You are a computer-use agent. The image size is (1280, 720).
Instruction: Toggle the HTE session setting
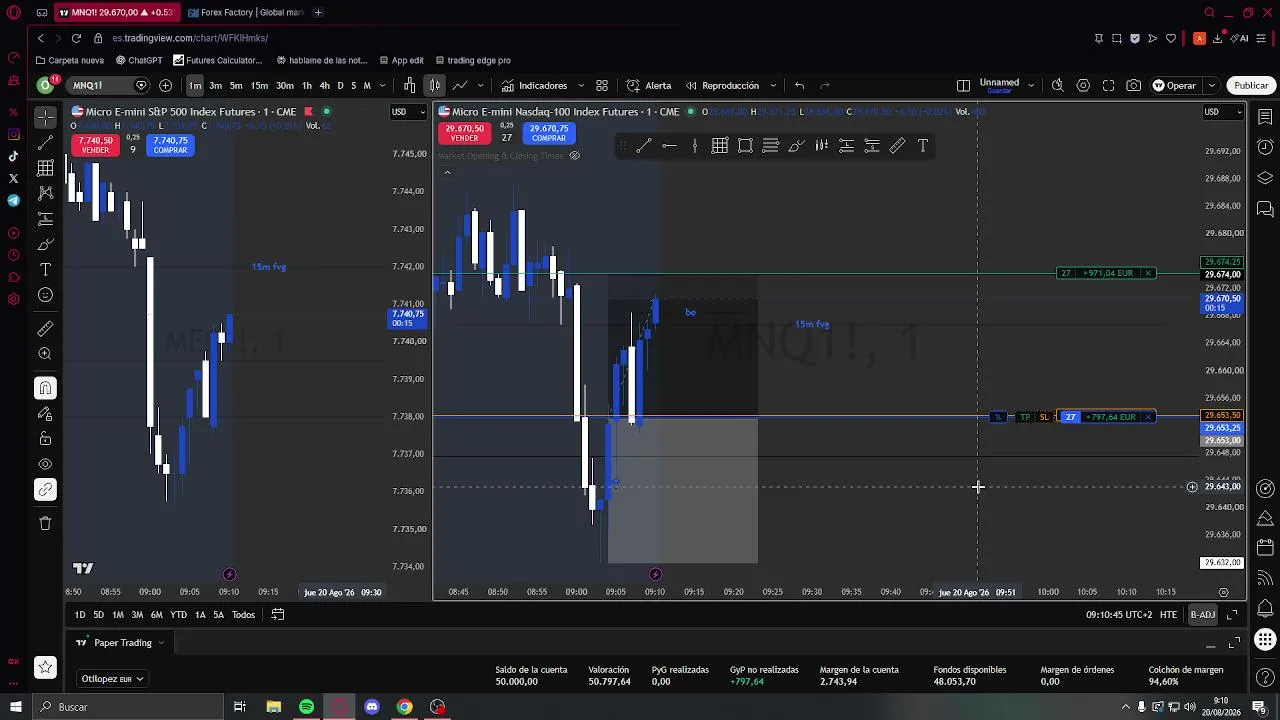click(1168, 615)
